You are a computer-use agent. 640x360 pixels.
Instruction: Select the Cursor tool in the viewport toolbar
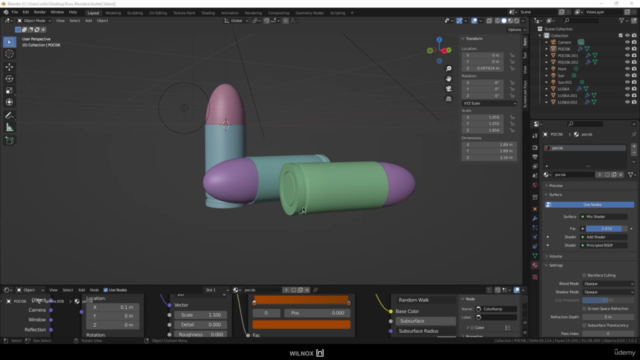coord(9,54)
